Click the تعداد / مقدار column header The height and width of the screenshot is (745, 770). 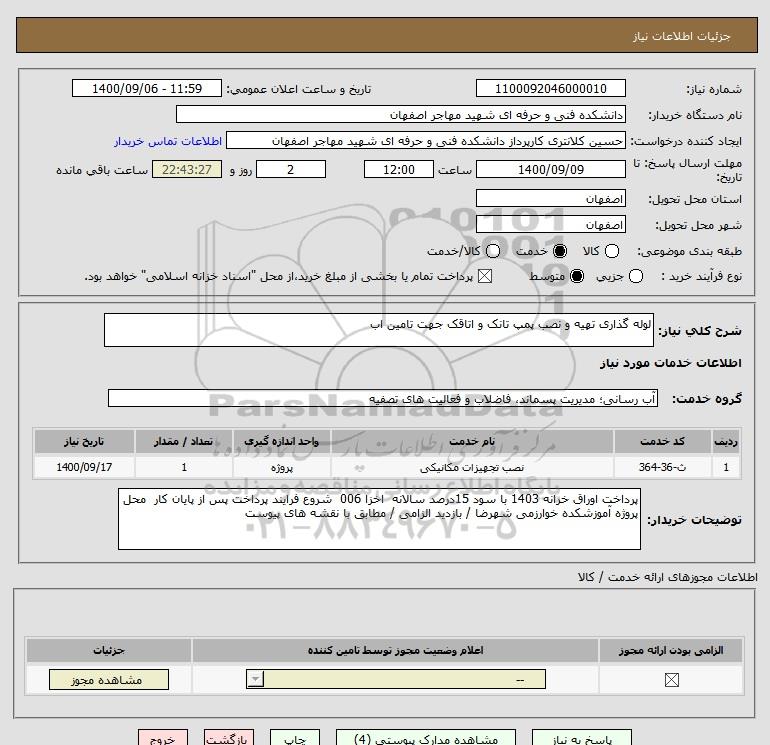[x=184, y=441]
